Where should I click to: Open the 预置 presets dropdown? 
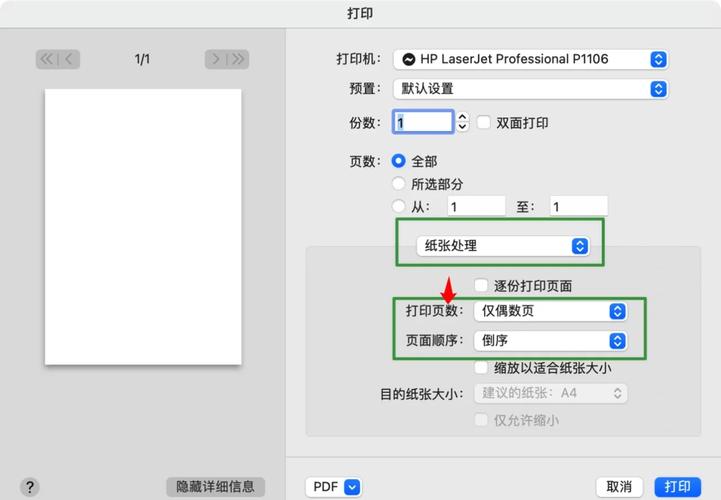pyautogui.click(x=531, y=89)
